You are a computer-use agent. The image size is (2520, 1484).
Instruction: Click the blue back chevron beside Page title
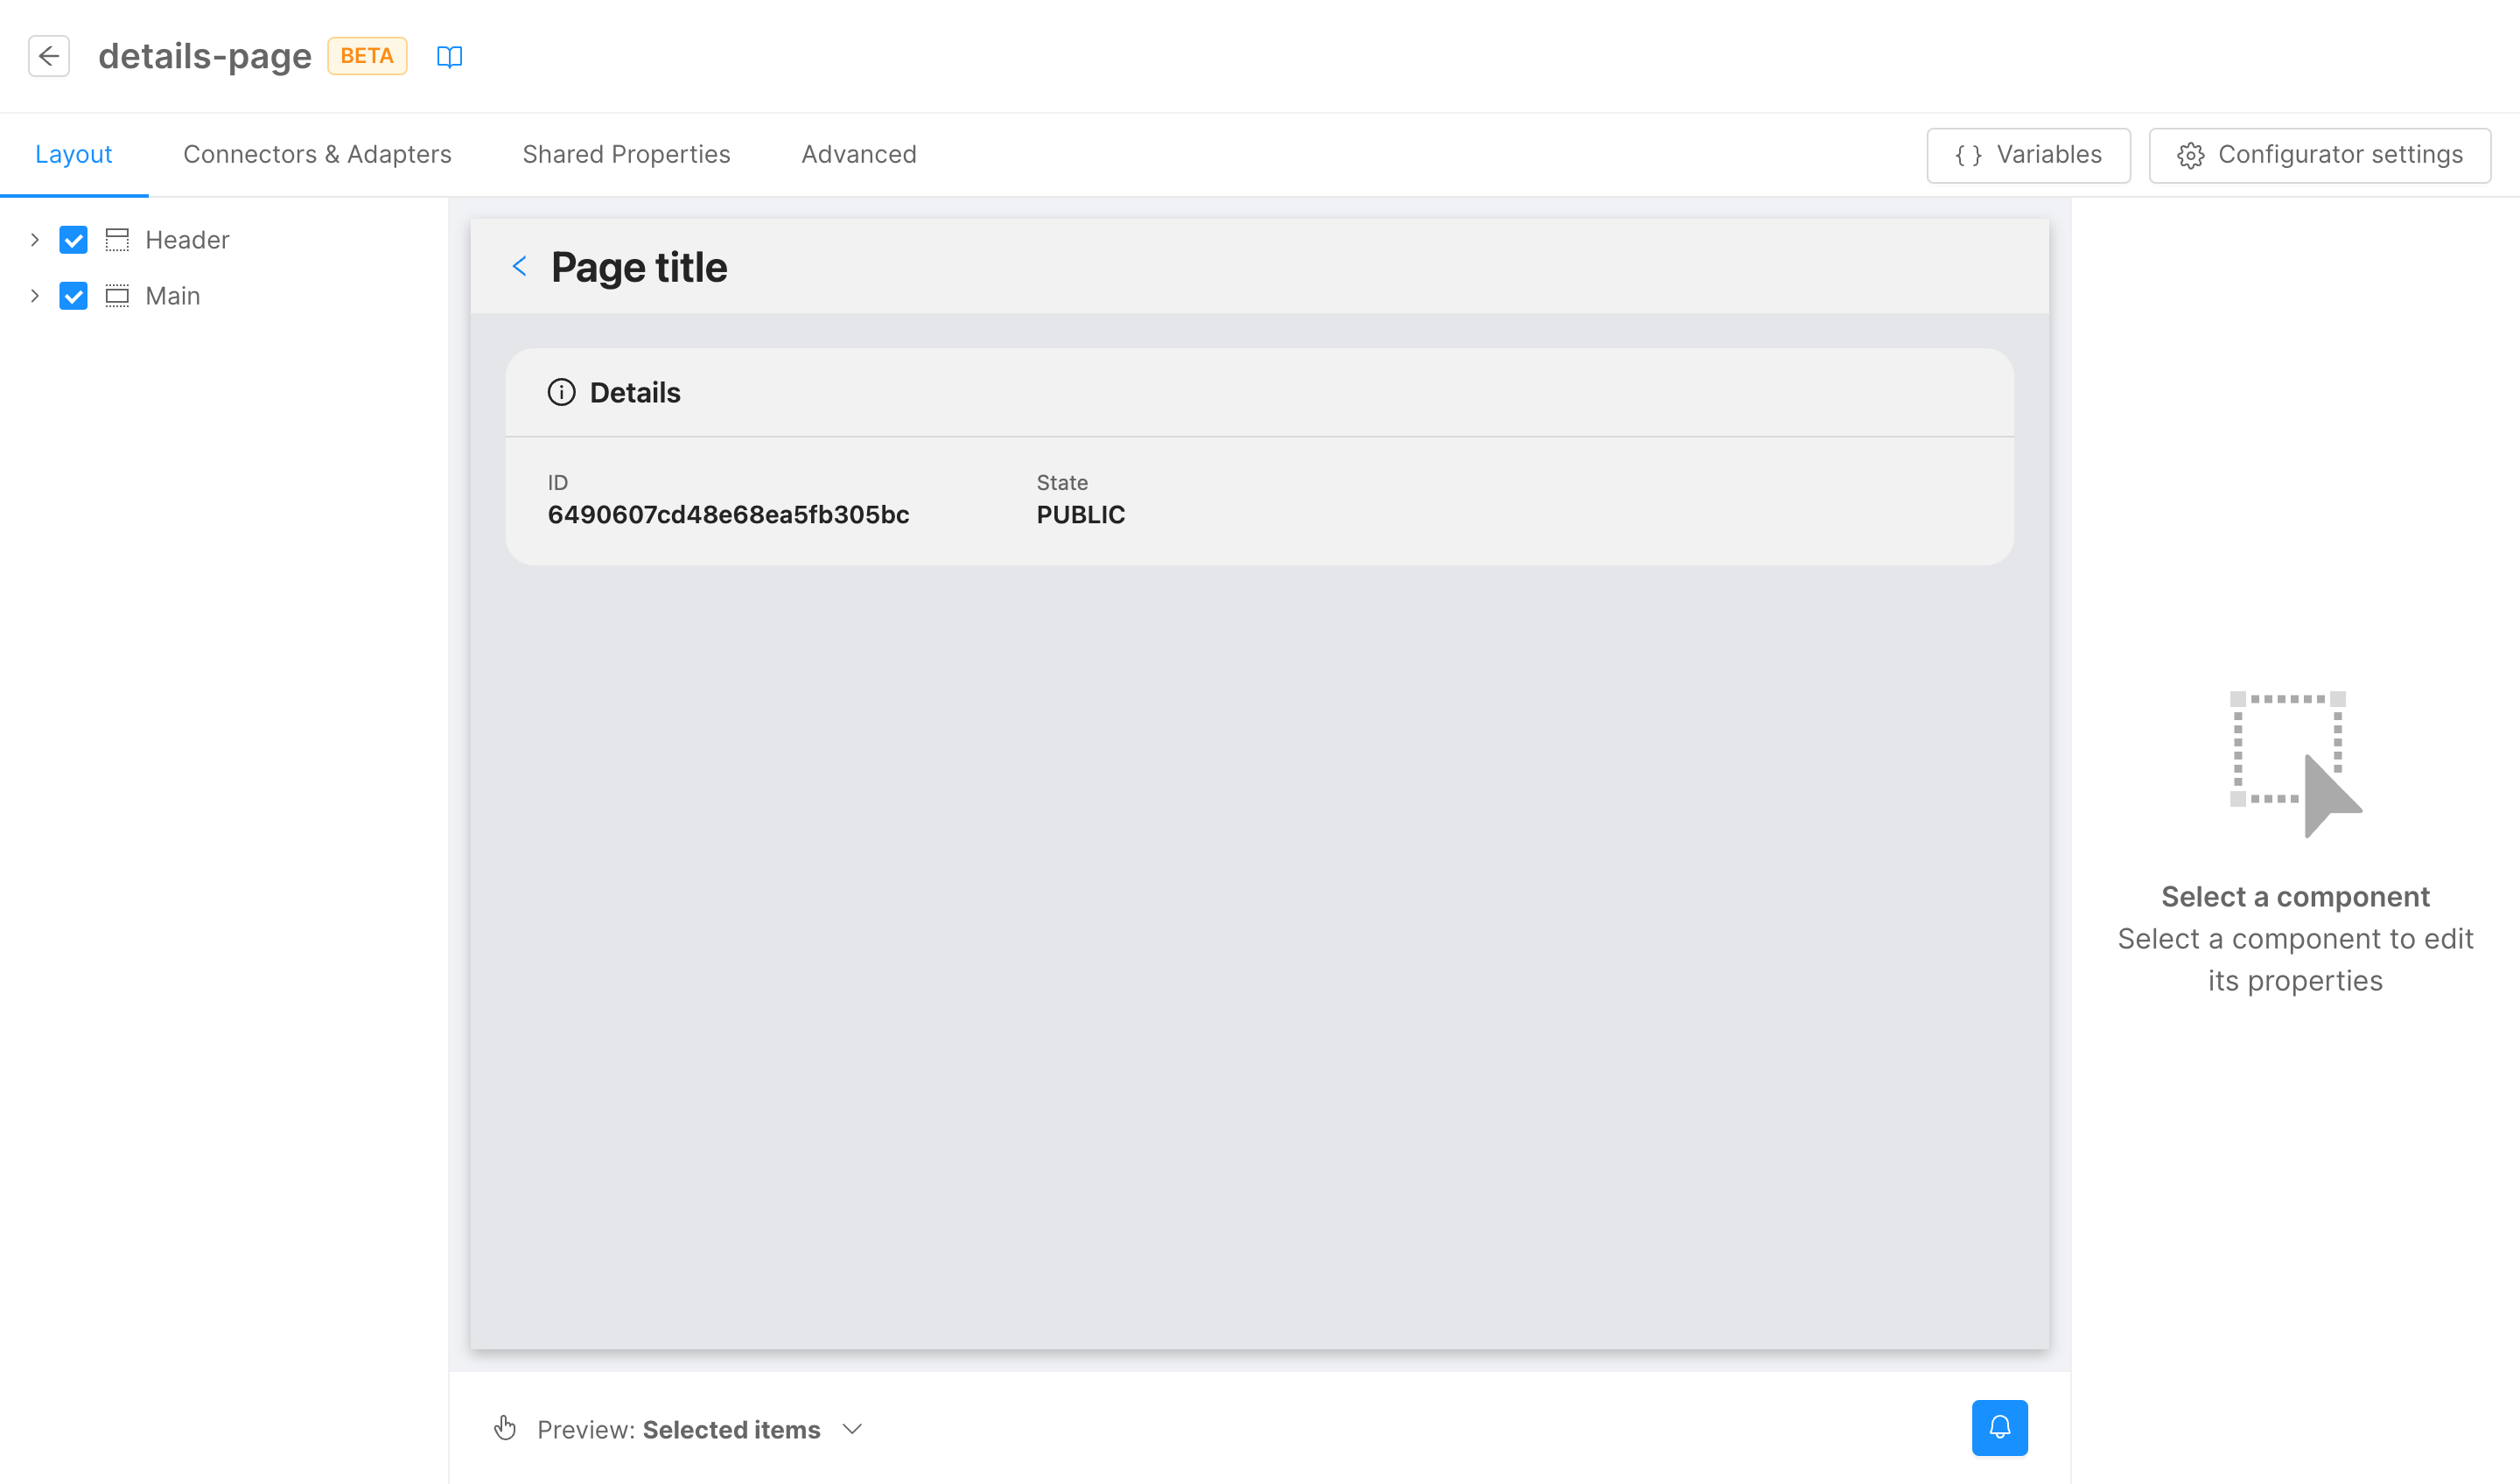point(519,266)
